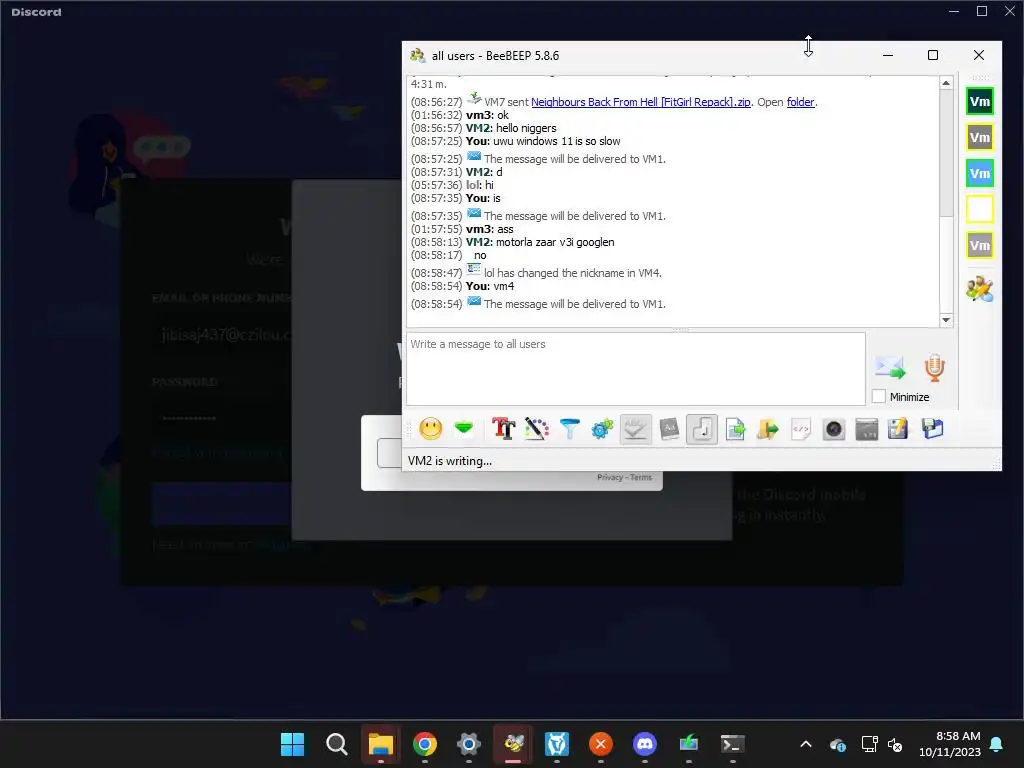The width and height of the screenshot is (1024, 768).
Task: Click the network icon in the system tray
Action: coord(869,744)
